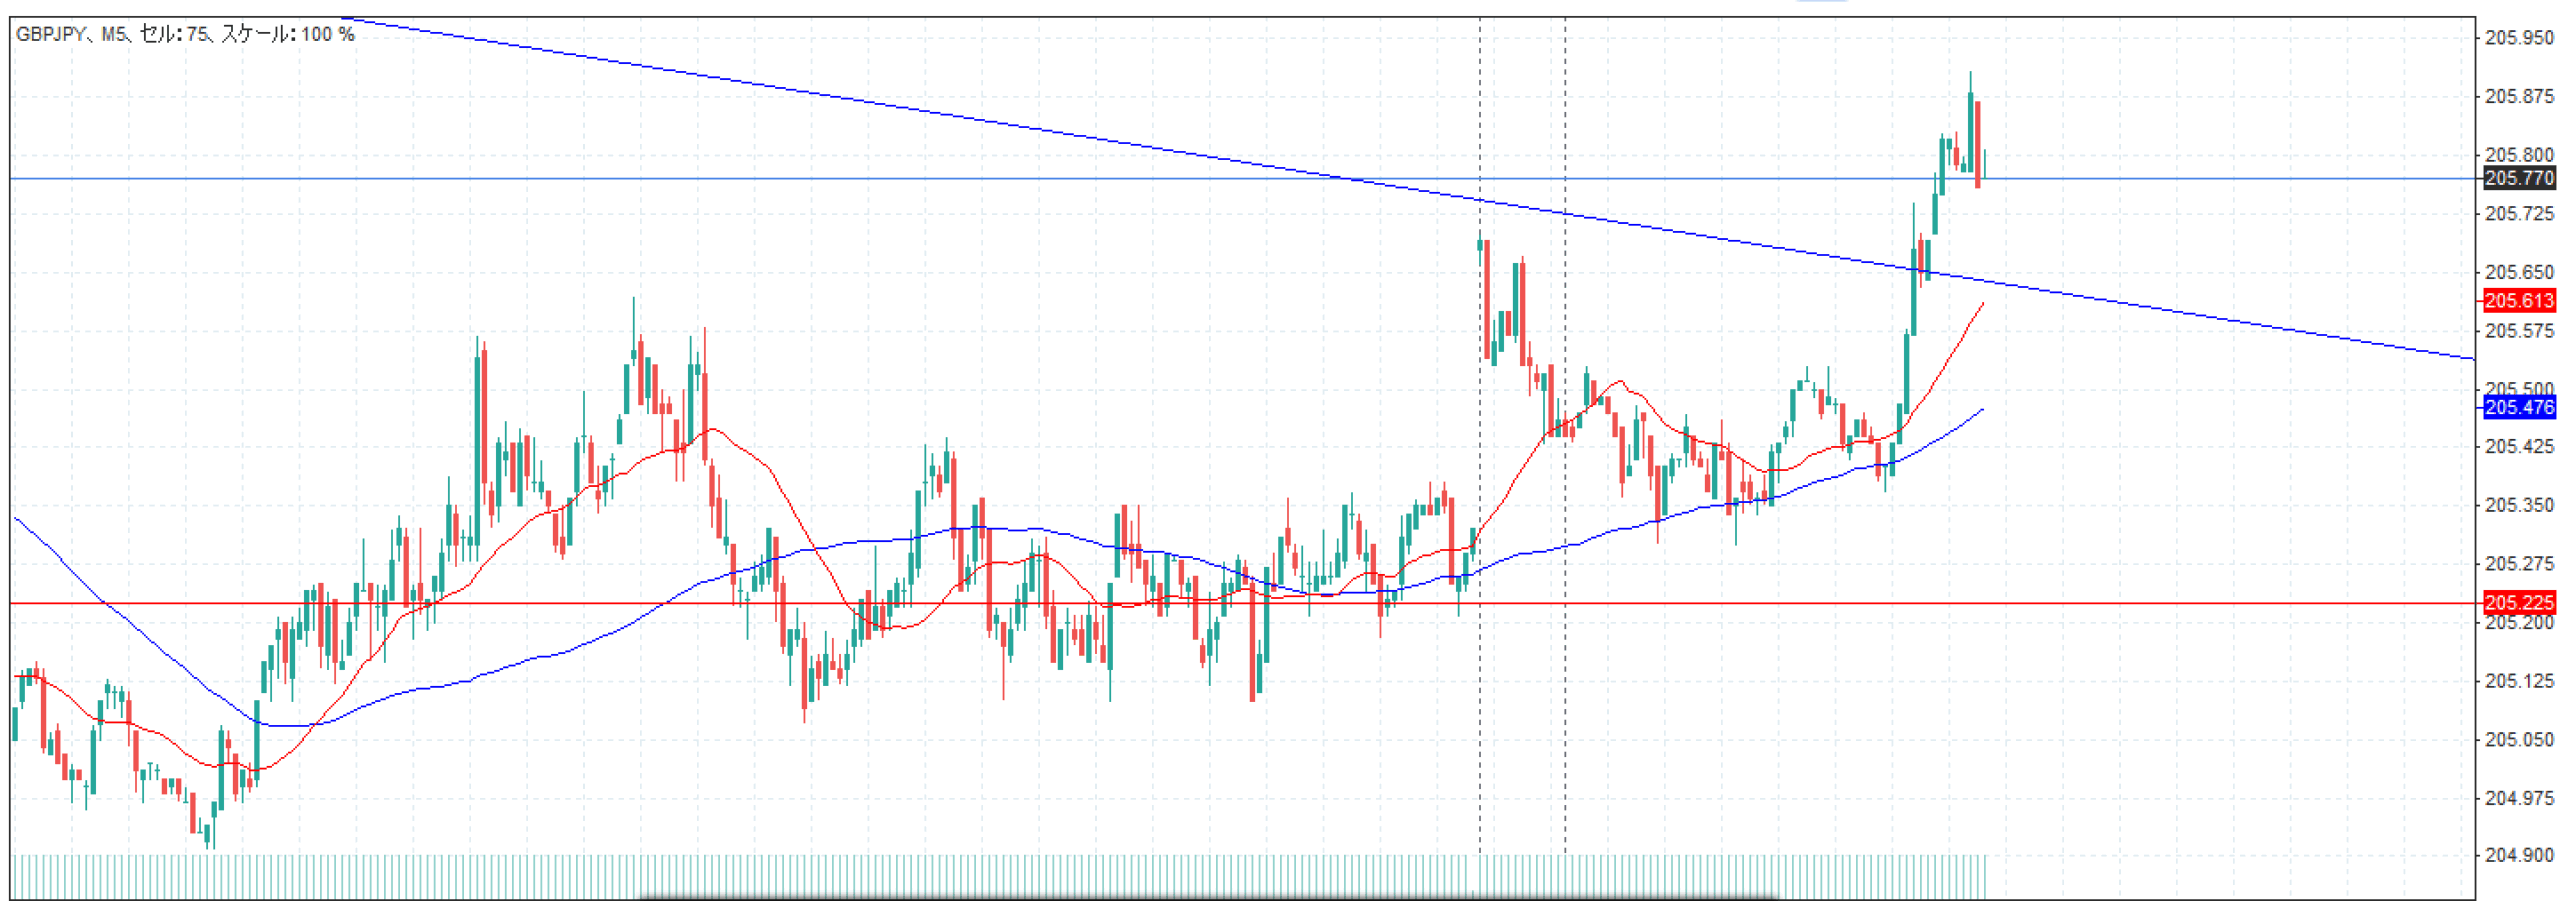
Task: Click the 205.950 price axis label
Action: click(x=2518, y=38)
